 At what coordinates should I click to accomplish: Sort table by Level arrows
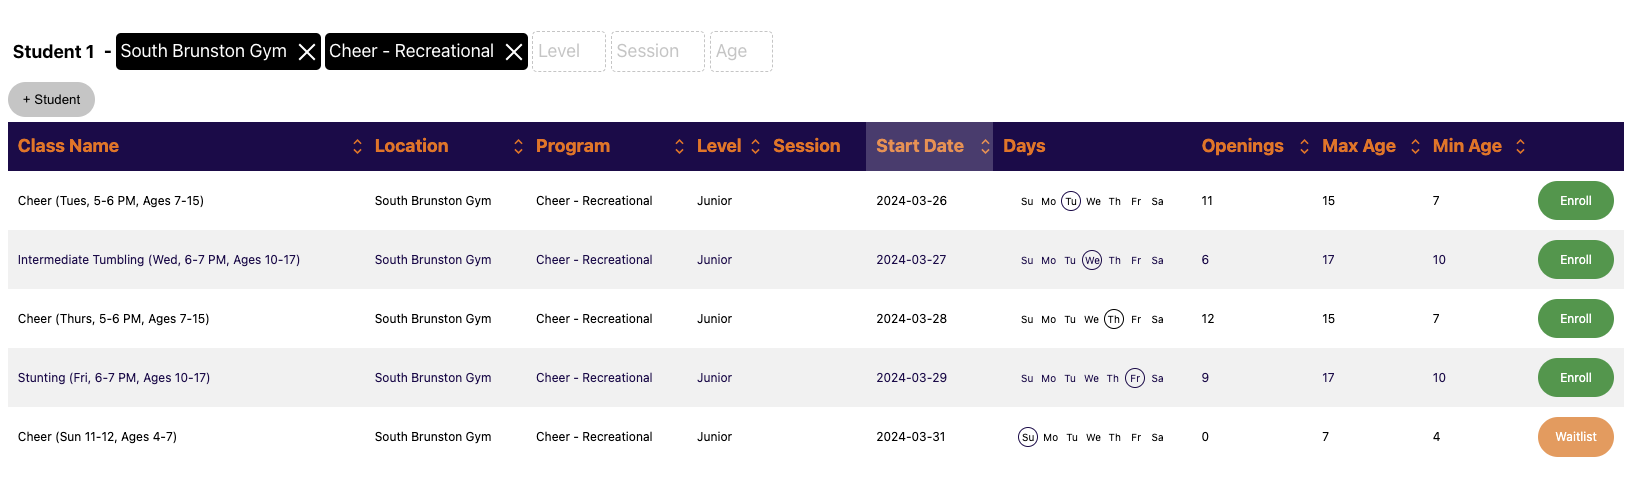point(755,147)
